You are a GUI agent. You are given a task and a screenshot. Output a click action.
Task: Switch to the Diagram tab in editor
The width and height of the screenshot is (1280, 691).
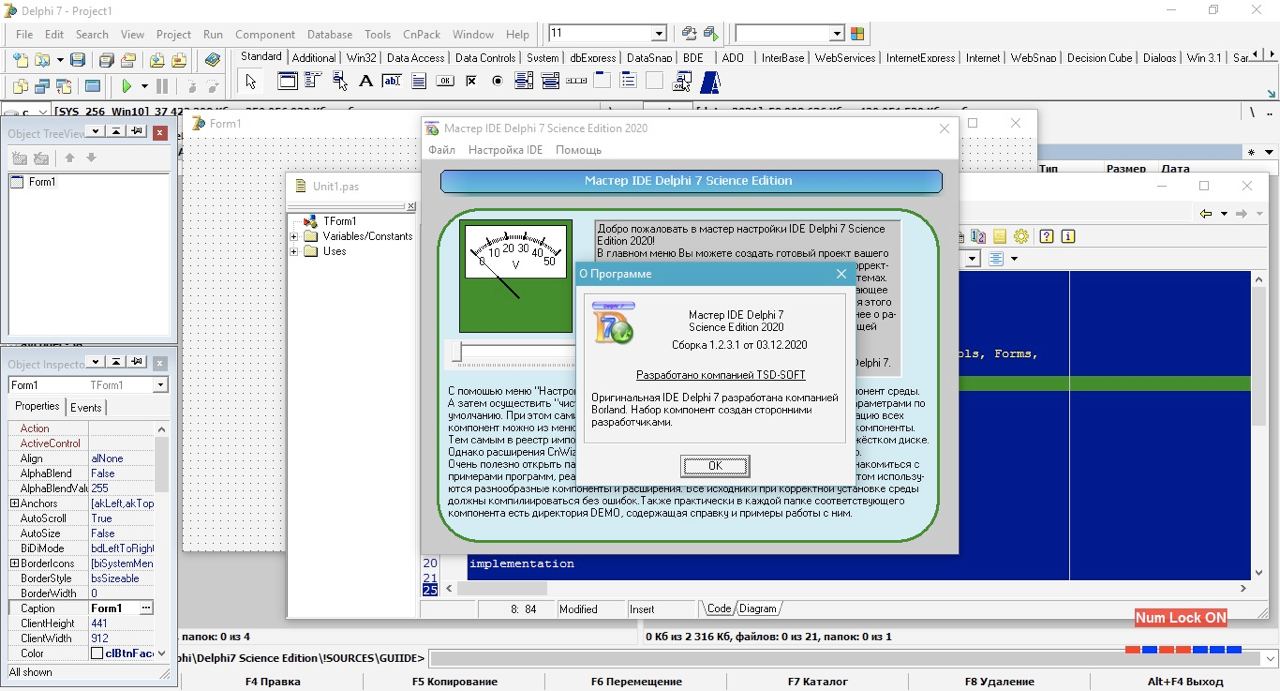coord(757,608)
